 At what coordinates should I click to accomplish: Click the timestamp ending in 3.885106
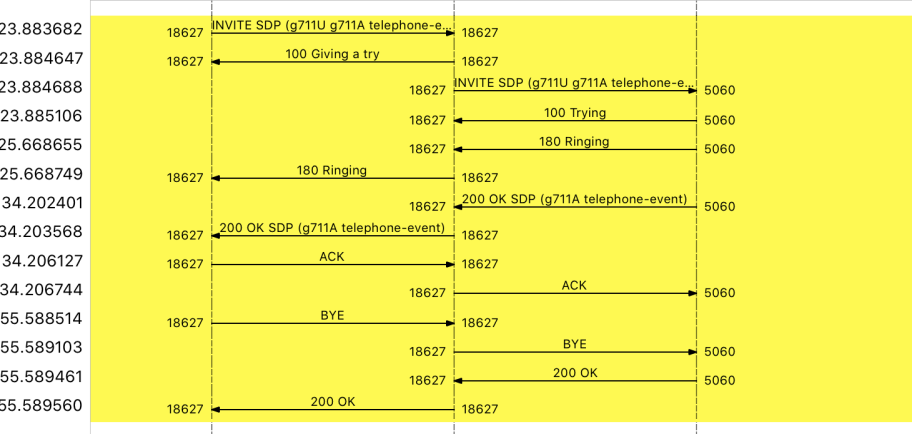tap(42, 116)
